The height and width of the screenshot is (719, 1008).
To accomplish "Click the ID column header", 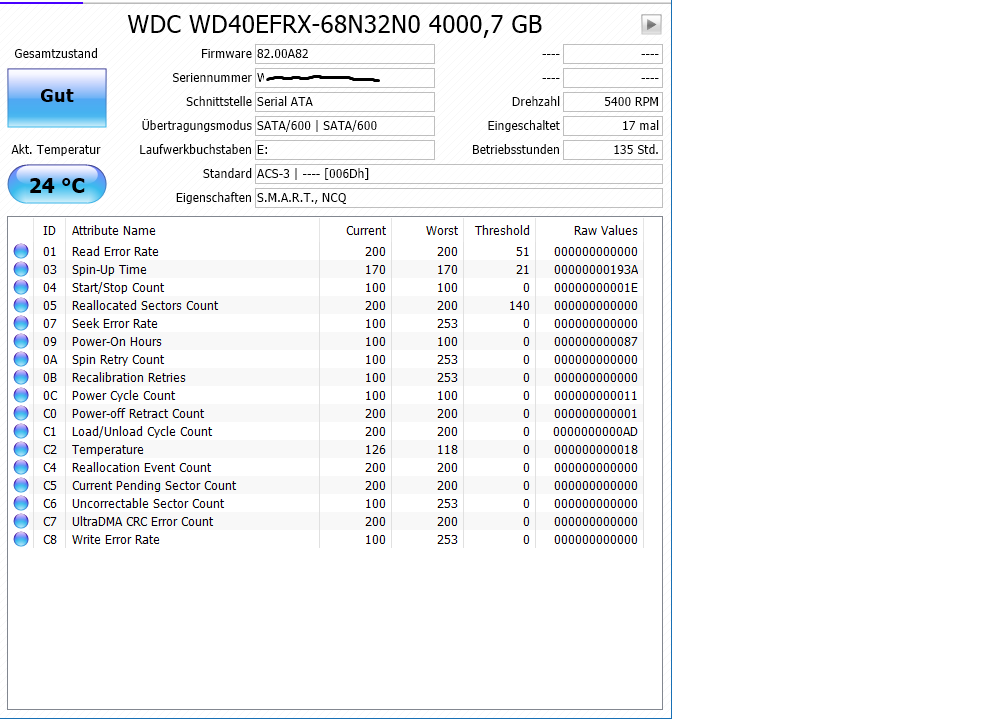I will [x=50, y=231].
